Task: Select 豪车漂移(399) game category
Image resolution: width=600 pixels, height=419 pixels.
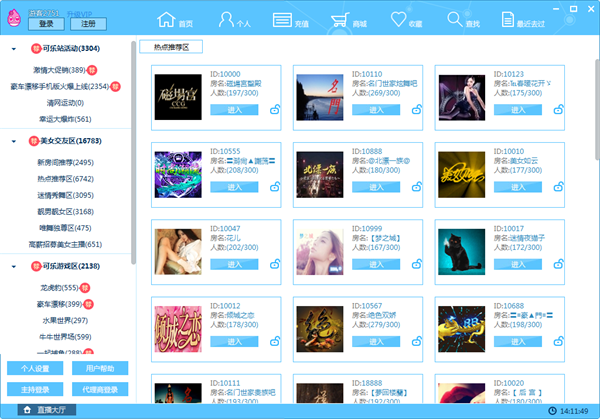Action: coord(59,304)
